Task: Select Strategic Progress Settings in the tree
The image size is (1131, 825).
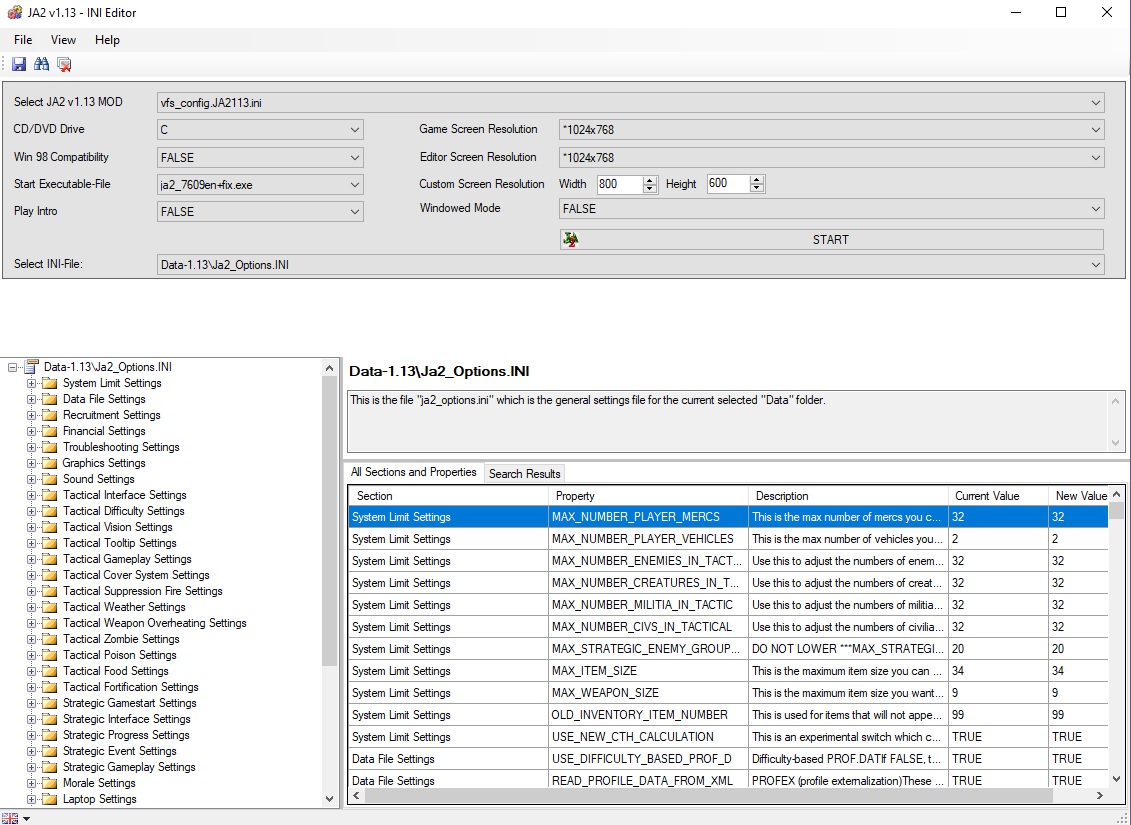Action: pyautogui.click(x=126, y=735)
